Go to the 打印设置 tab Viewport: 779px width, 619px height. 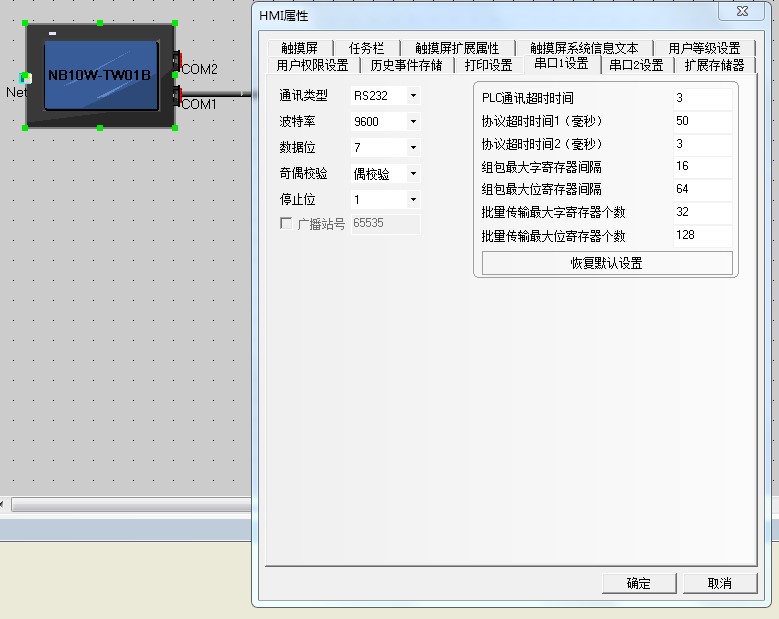pyautogui.click(x=488, y=65)
